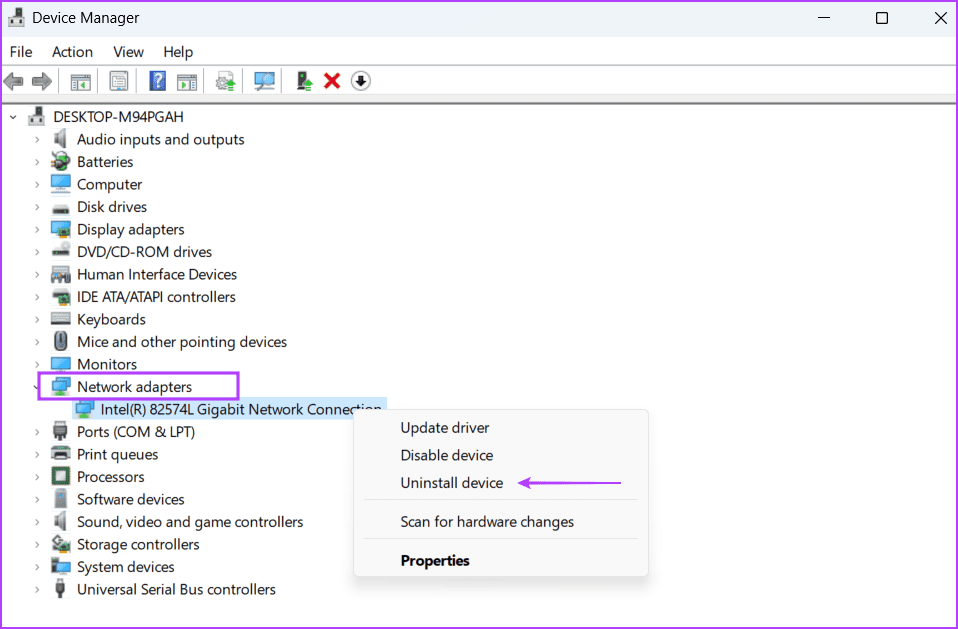Click the Enable device toolbar icon
This screenshot has width=958, height=629.
click(x=304, y=81)
